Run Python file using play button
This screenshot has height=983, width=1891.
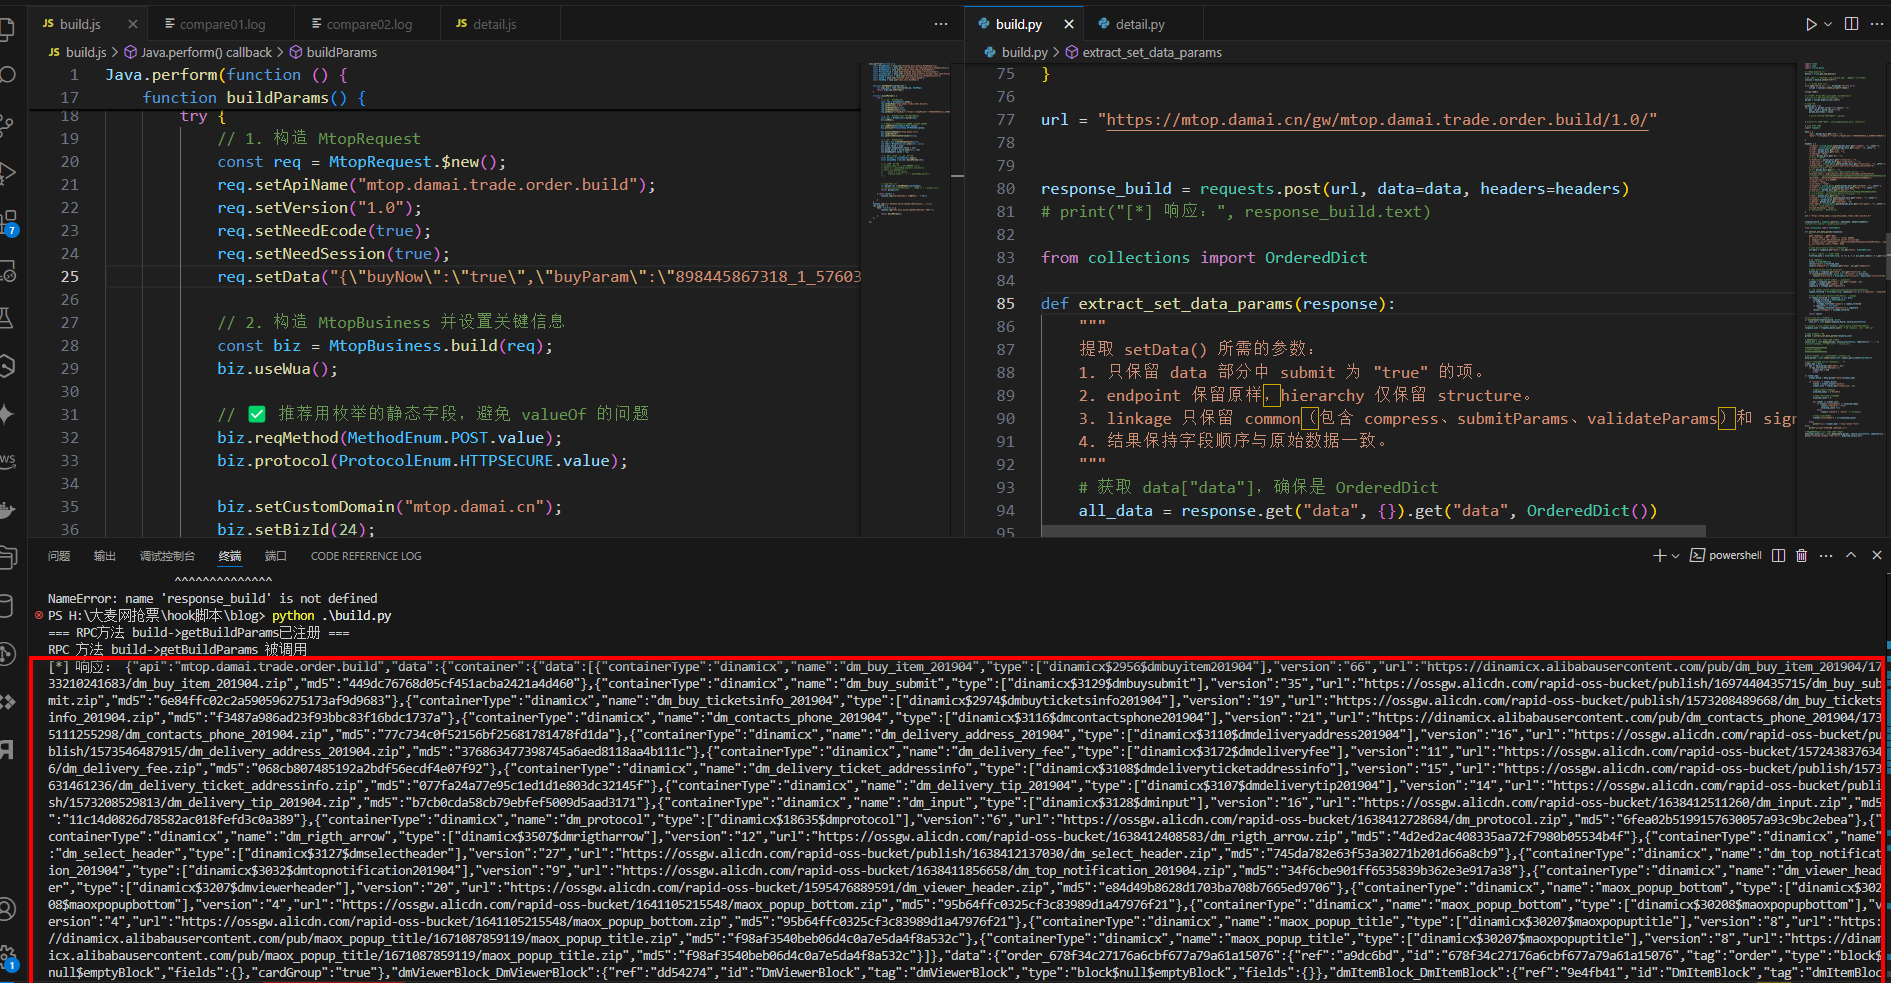tap(1811, 24)
